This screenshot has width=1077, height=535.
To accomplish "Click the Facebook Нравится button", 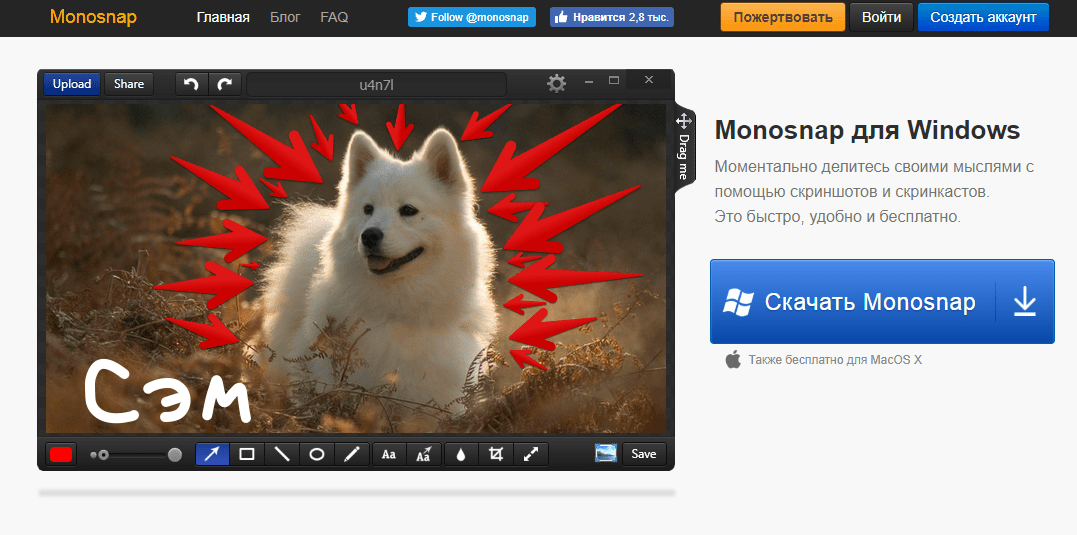I will pyautogui.click(x=612, y=17).
